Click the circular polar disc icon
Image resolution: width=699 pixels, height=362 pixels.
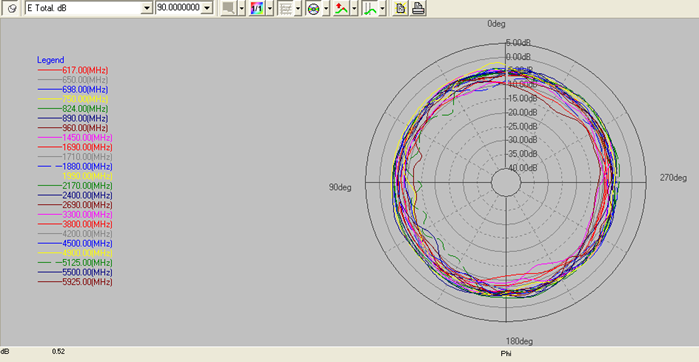tap(313, 8)
